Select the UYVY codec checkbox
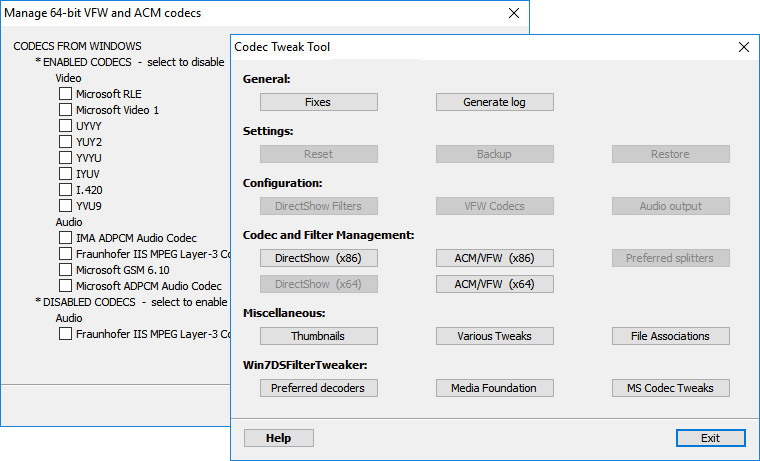Image resolution: width=760 pixels, height=461 pixels. [x=66, y=126]
